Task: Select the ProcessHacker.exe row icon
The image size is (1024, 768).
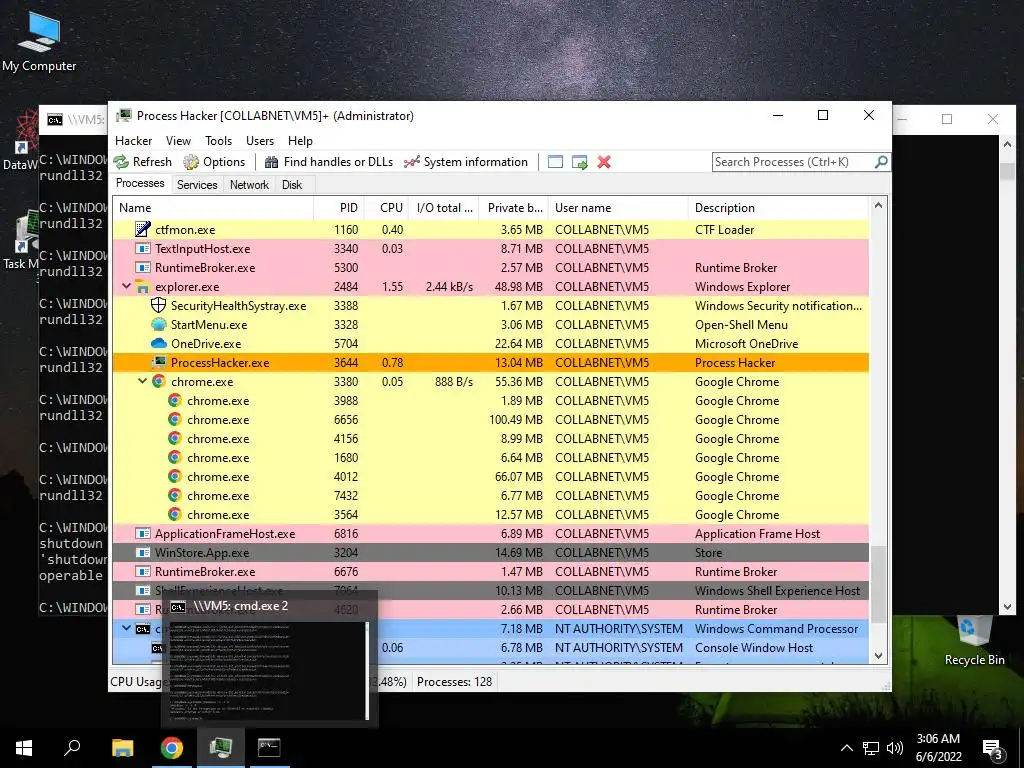Action: 158,362
